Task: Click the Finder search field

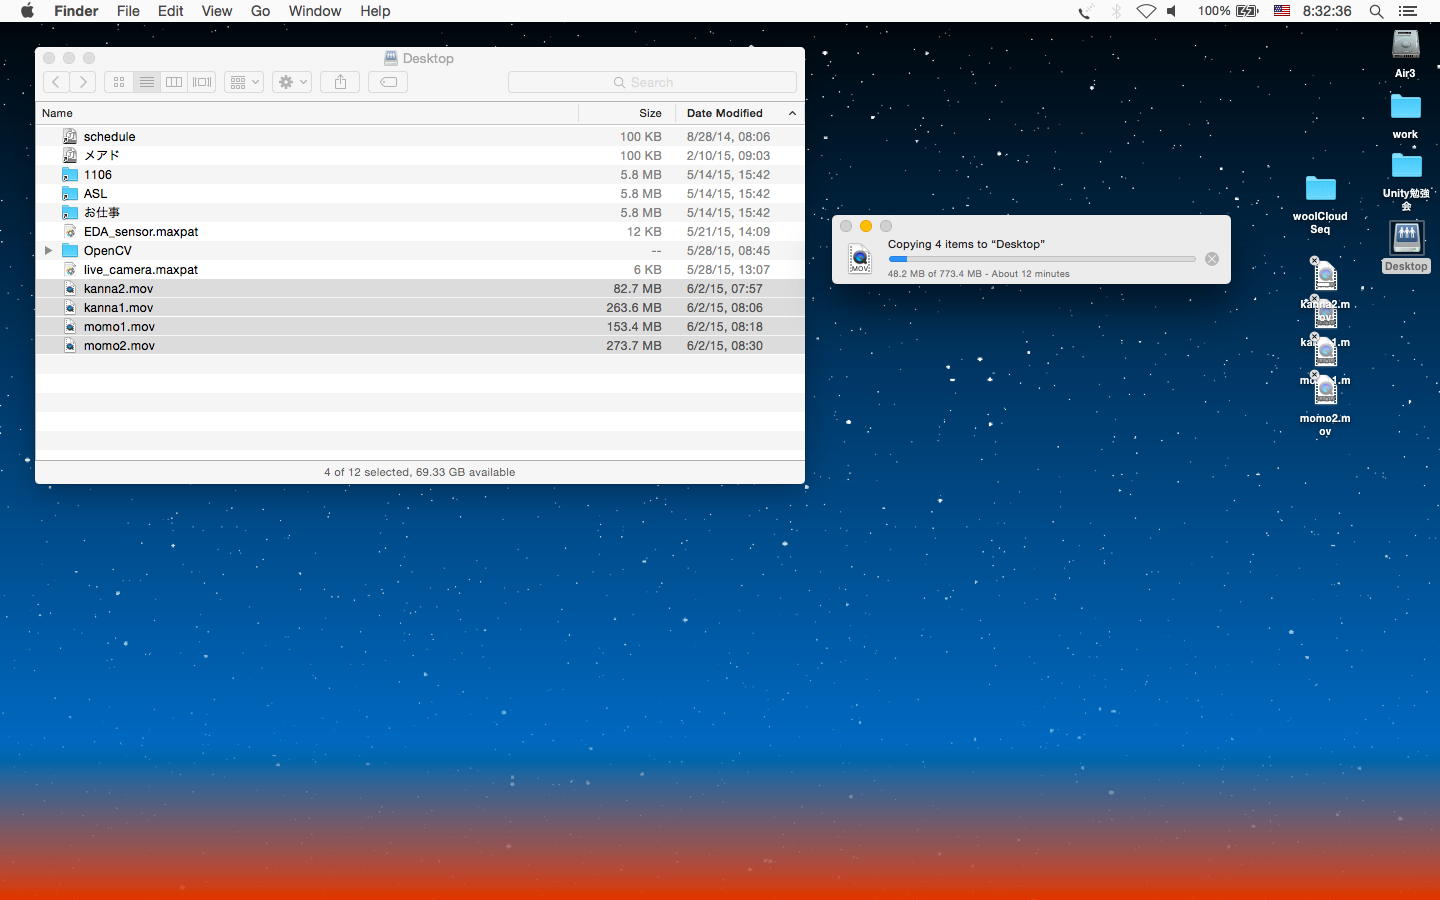Action: click(652, 82)
